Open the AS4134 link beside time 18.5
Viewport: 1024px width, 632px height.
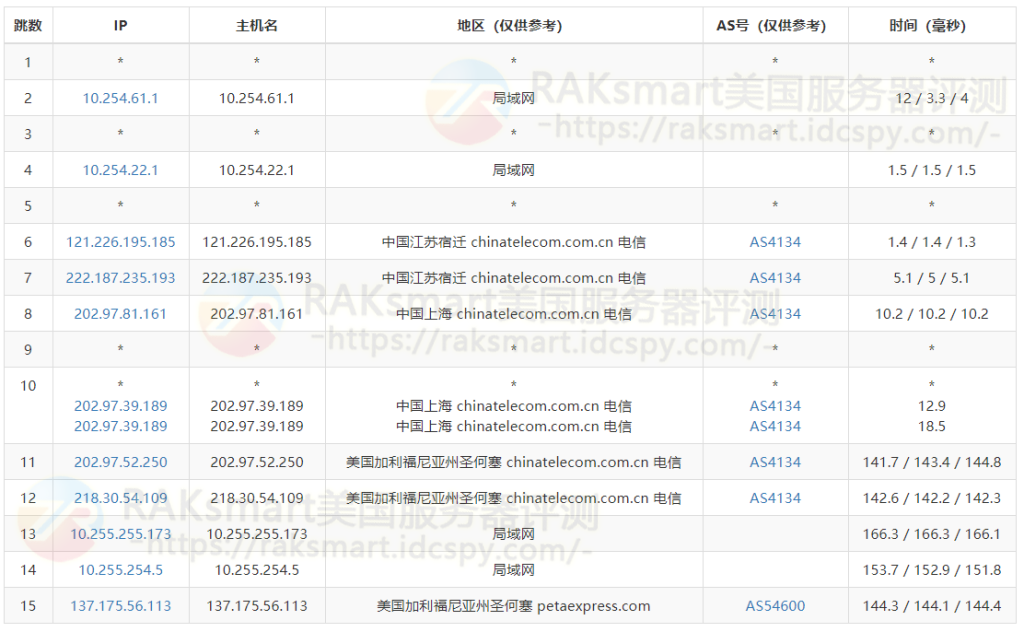point(775,426)
